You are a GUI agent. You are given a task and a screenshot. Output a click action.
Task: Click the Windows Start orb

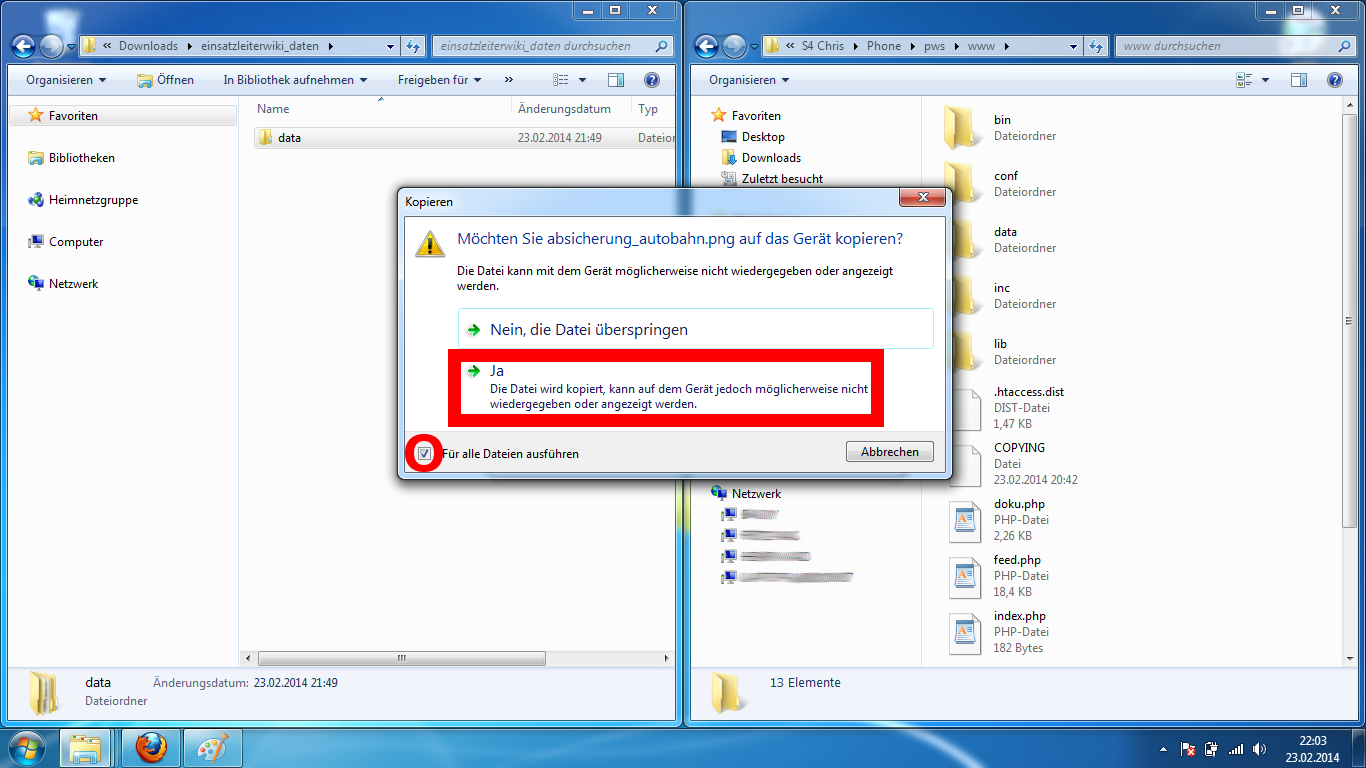tap(28, 747)
